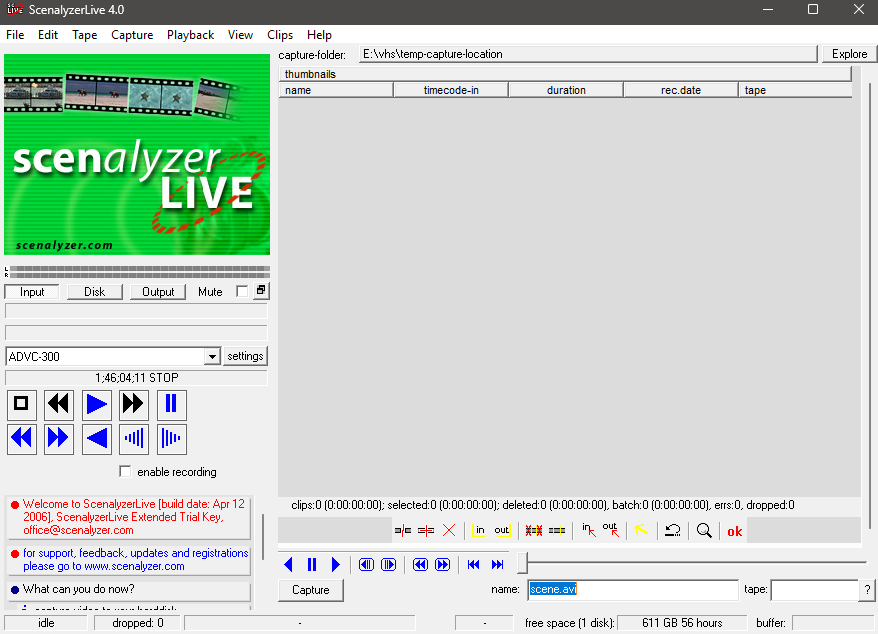Click the undo arrow icon
Image resolution: width=878 pixels, height=634 pixels.
pyautogui.click(x=673, y=531)
